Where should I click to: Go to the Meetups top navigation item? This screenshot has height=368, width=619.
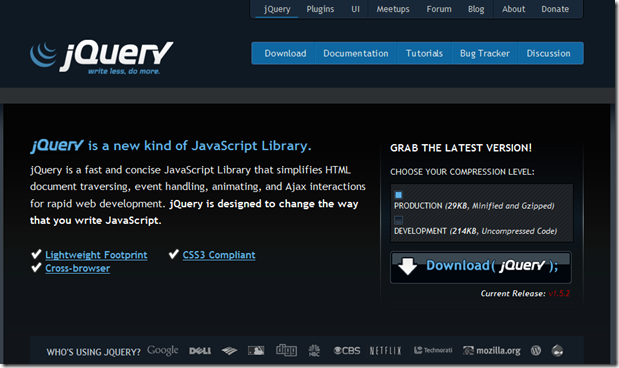click(x=393, y=9)
